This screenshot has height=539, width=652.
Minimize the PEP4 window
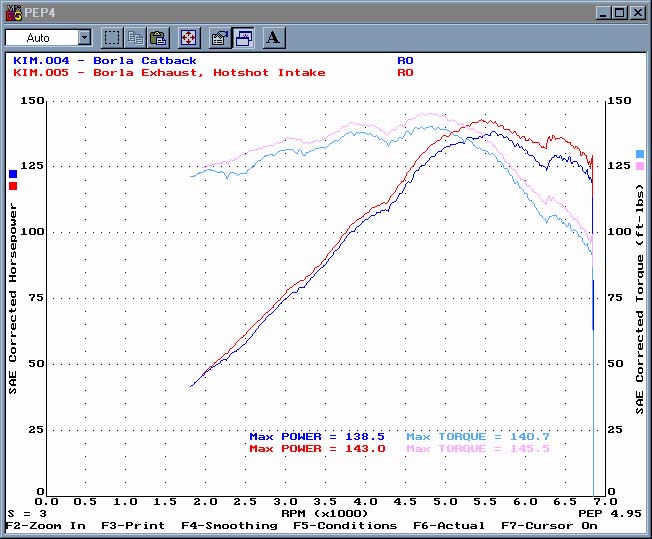coord(603,13)
